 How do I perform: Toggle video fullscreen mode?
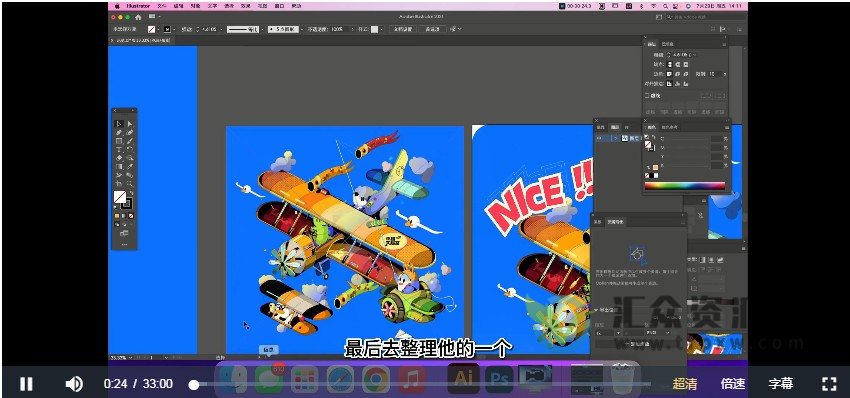[x=829, y=384]
